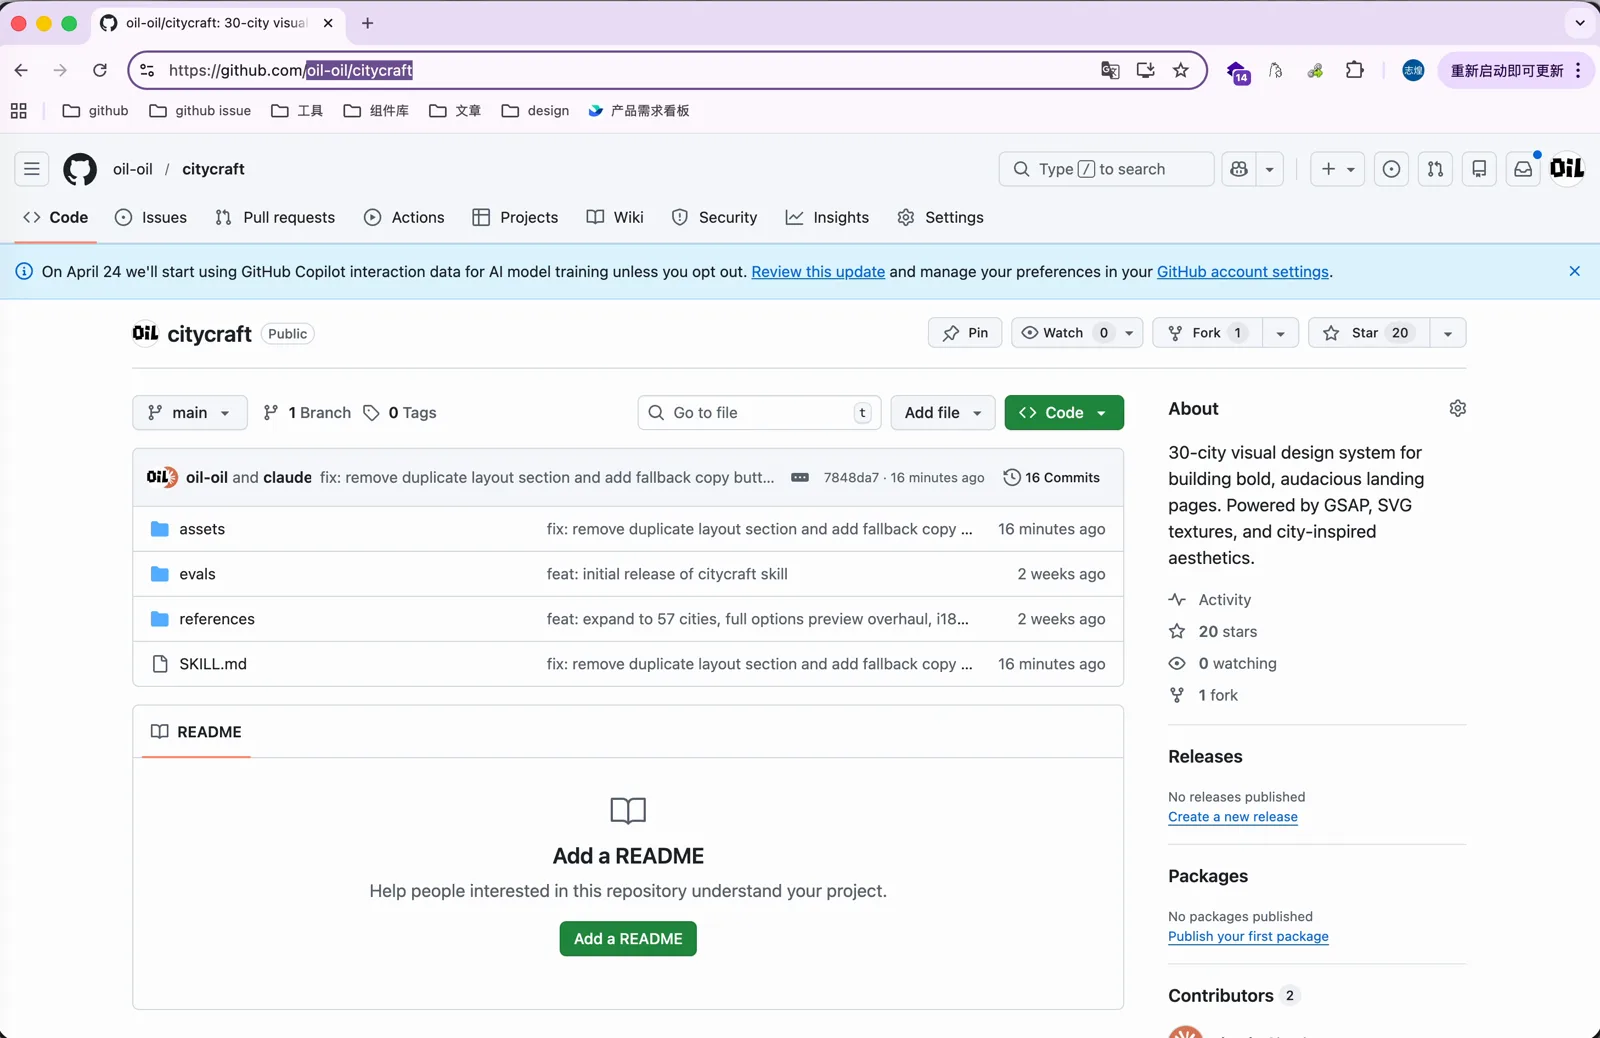Screen dimensions: 1600x1038
Task: Select the README tab in the file viewer
Action: (196, 732)
